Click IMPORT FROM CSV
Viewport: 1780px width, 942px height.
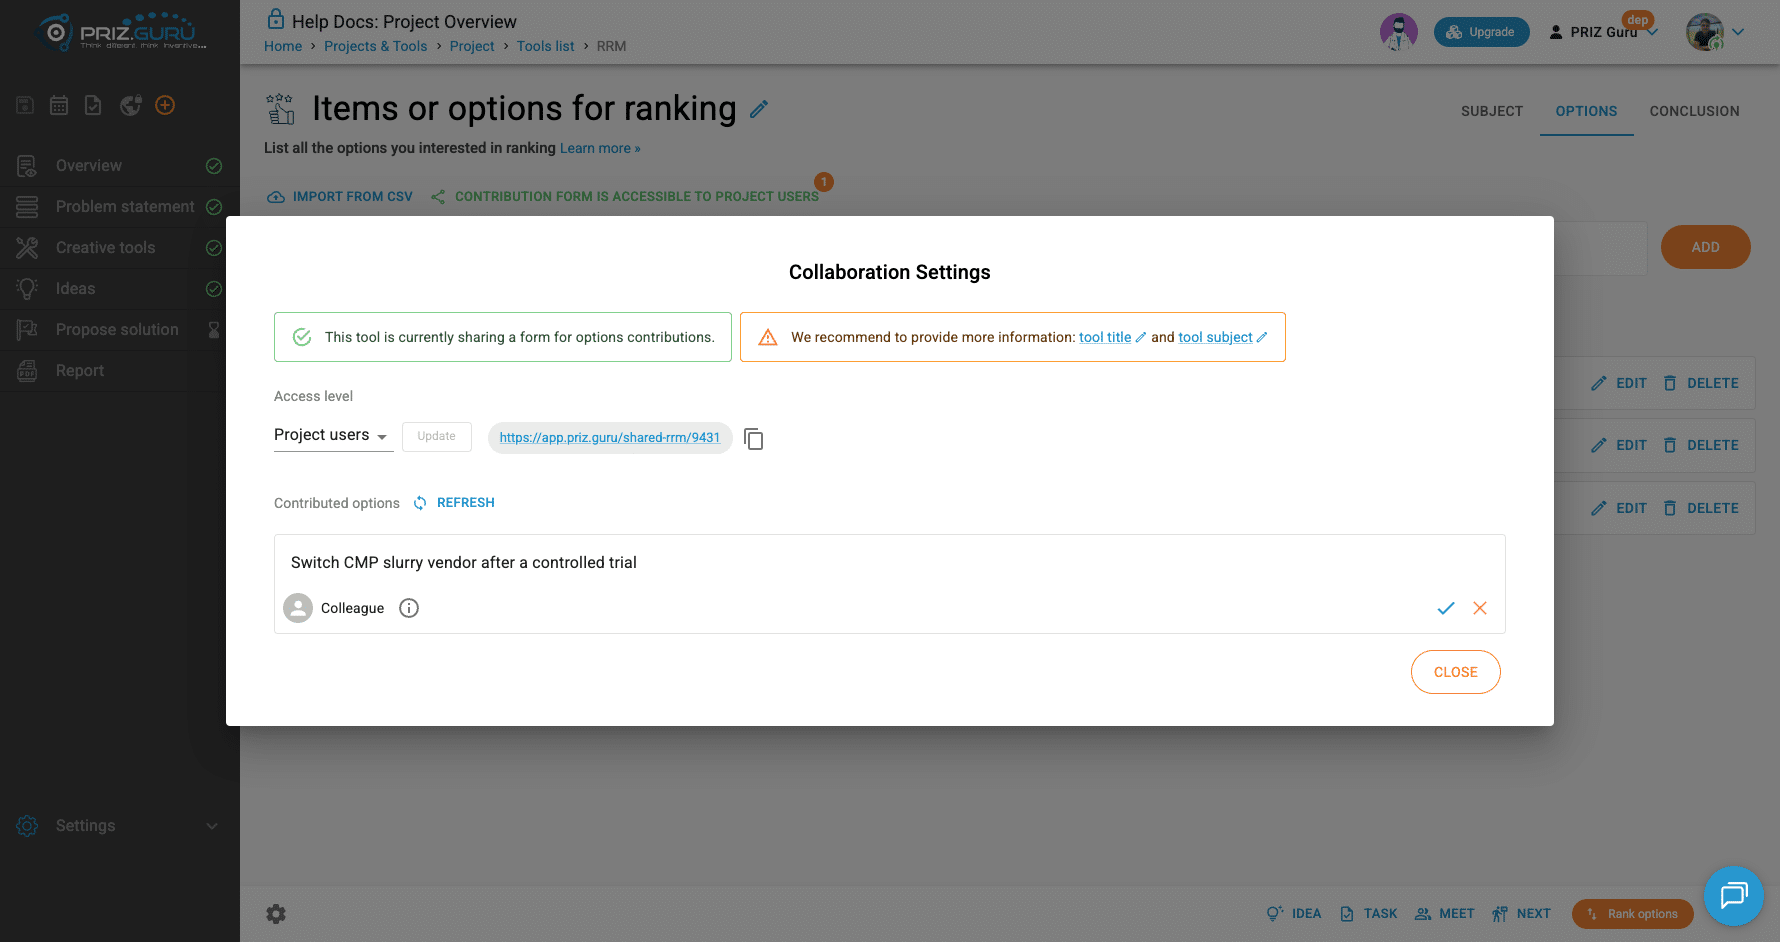tap(340, 197)
